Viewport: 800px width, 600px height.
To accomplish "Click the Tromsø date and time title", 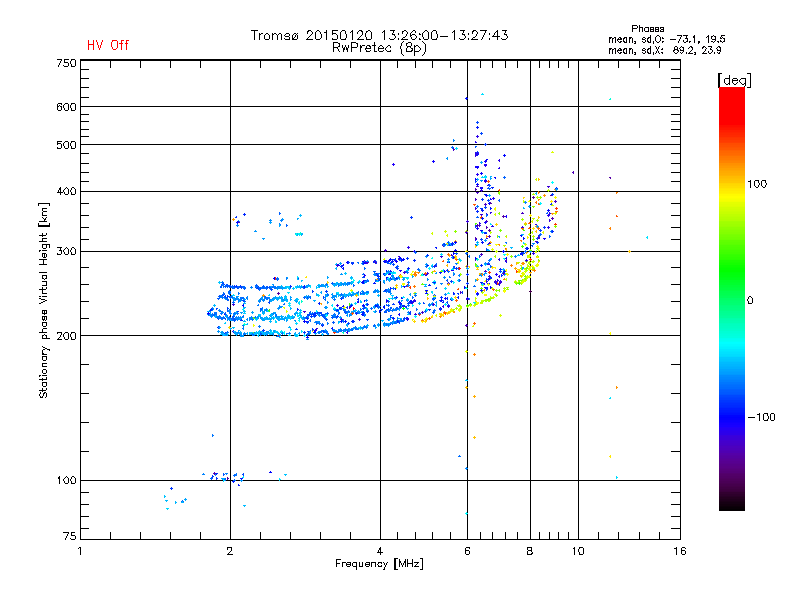I will point(379,35).
